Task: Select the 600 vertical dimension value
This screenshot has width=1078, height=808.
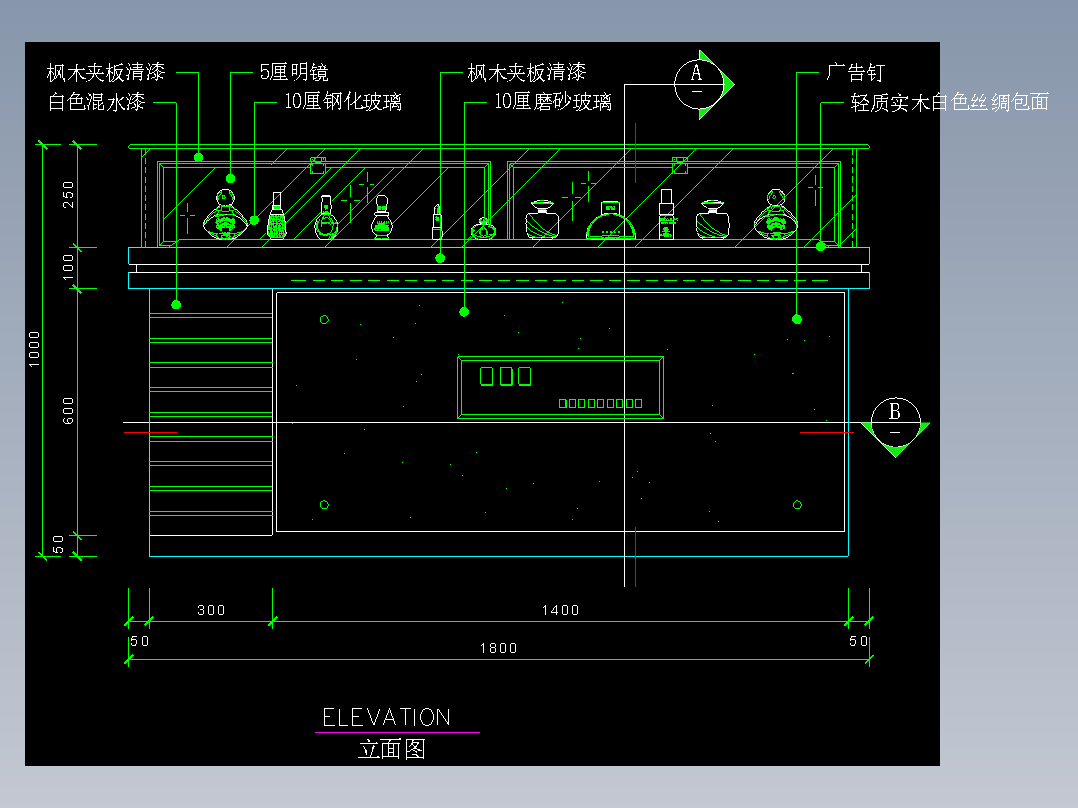Action: tap(68, 411)
